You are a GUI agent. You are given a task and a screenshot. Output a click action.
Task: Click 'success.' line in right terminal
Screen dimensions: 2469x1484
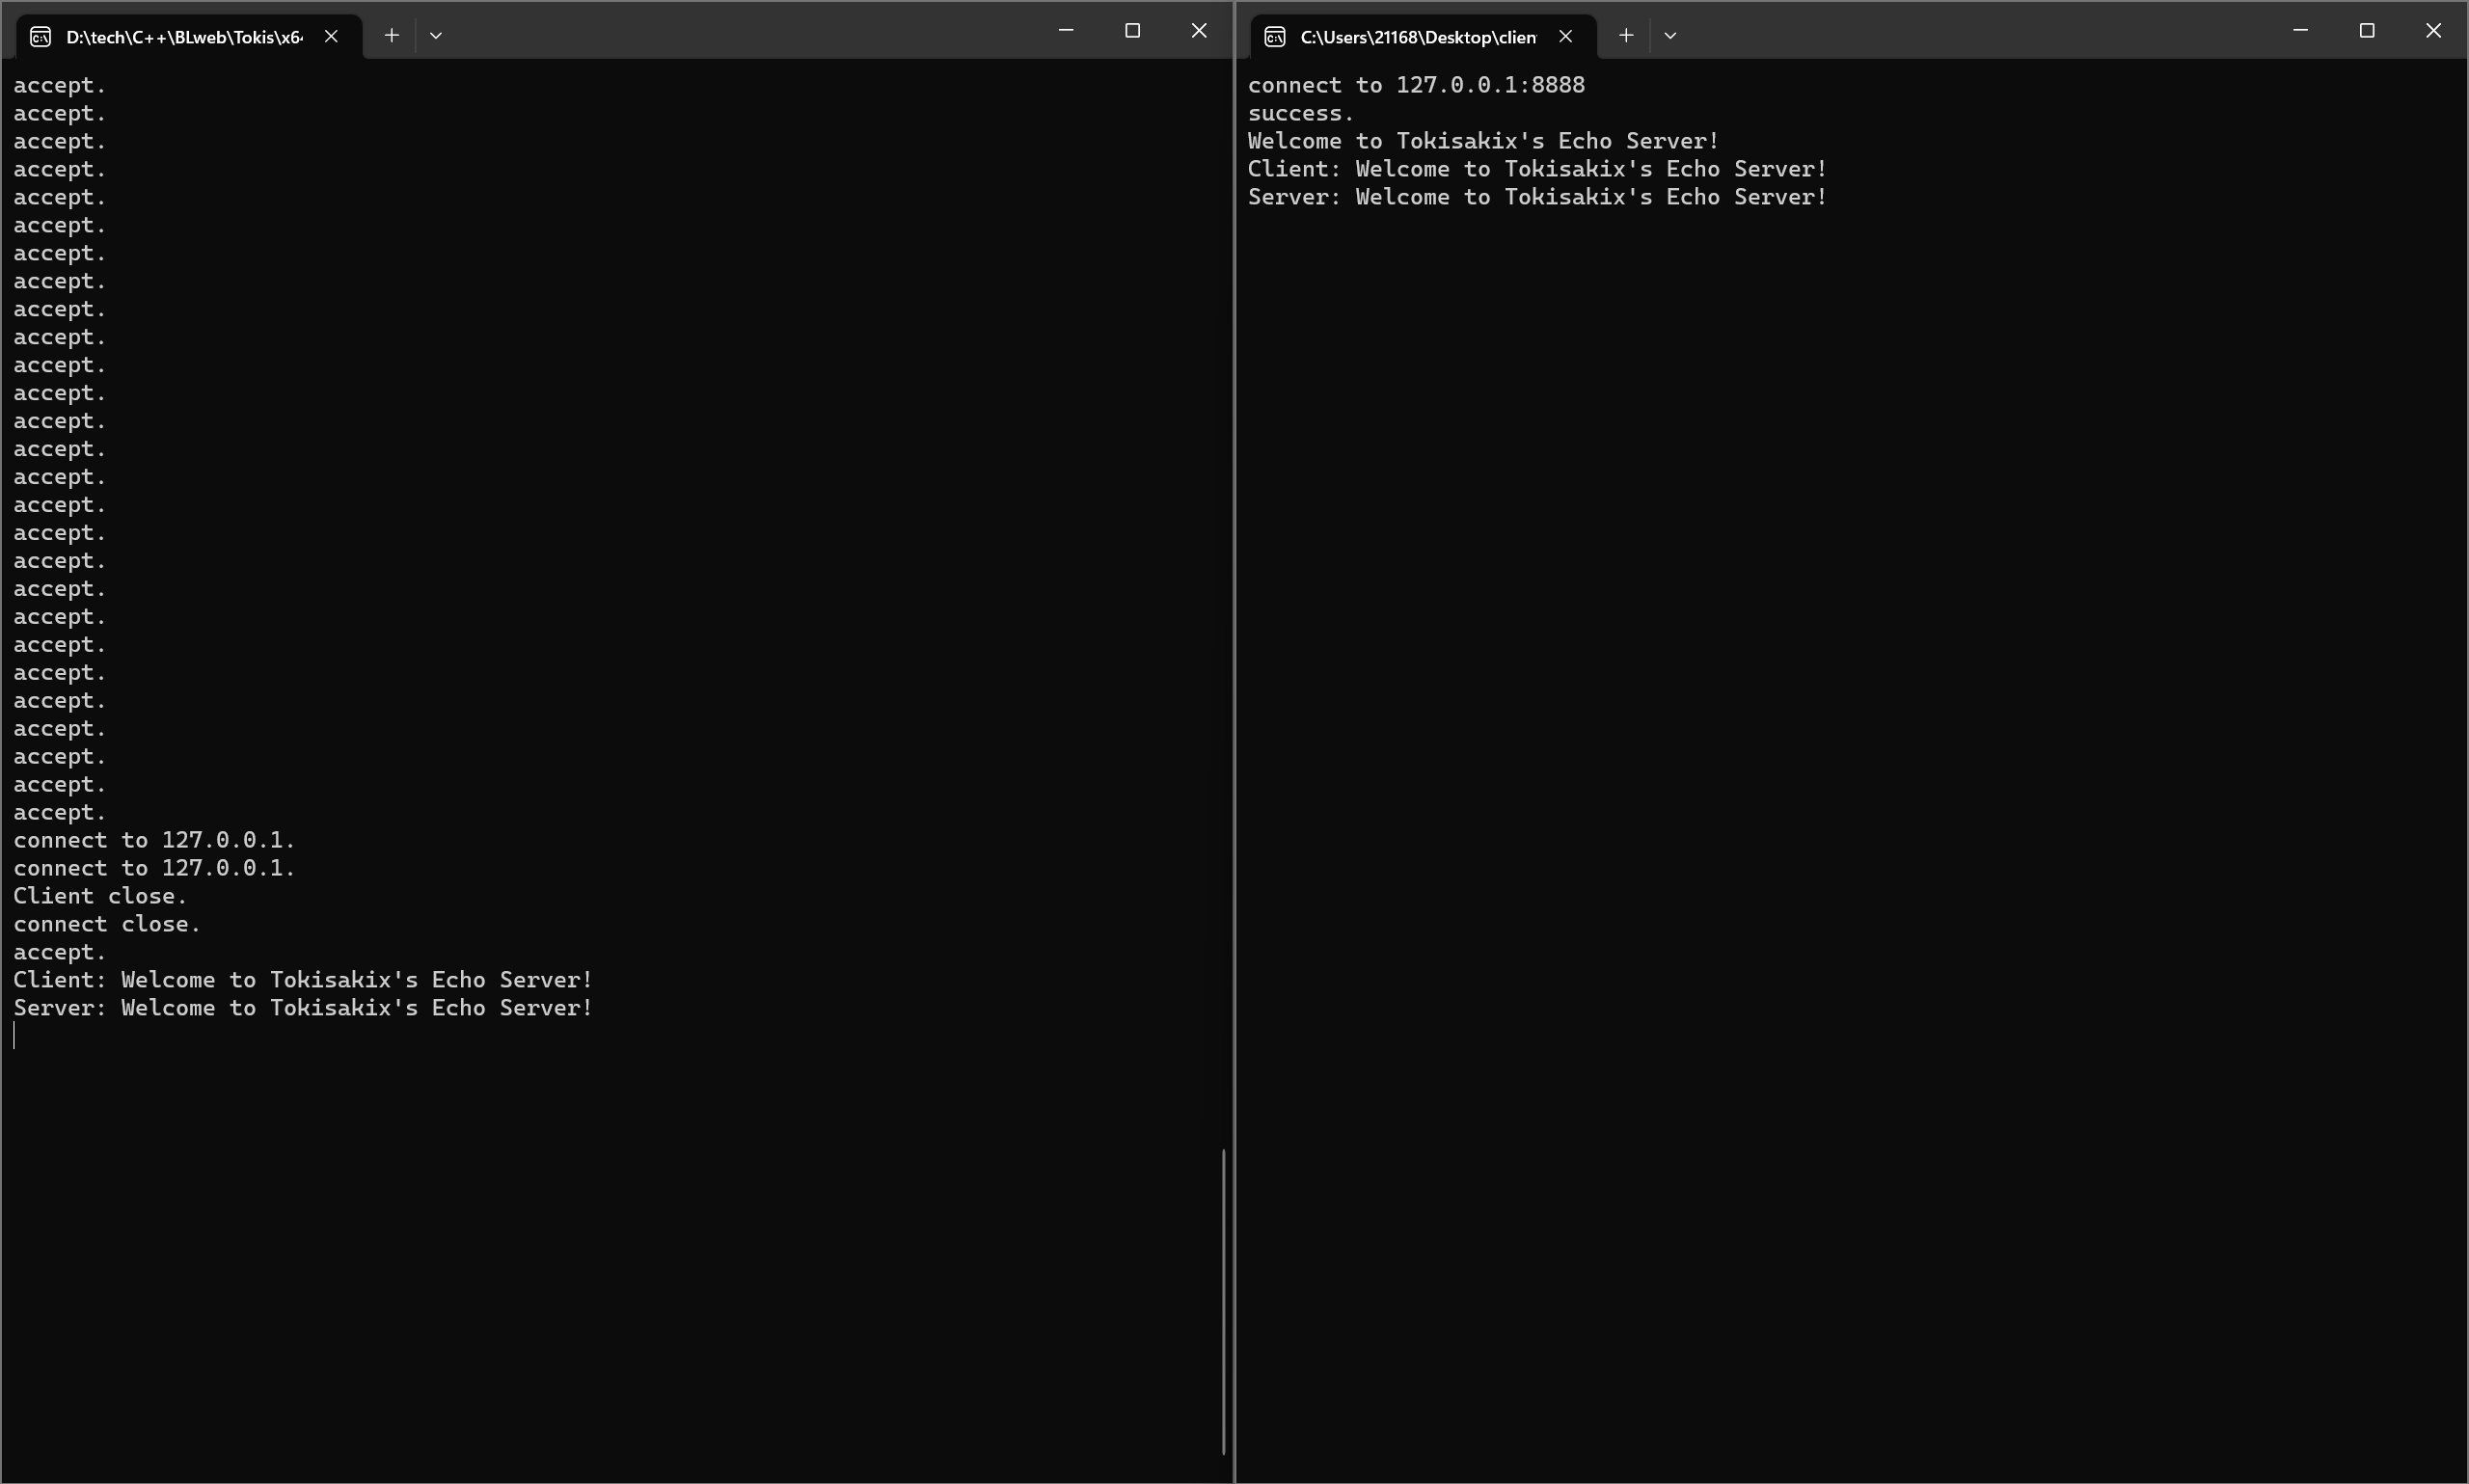[1300, 113]
